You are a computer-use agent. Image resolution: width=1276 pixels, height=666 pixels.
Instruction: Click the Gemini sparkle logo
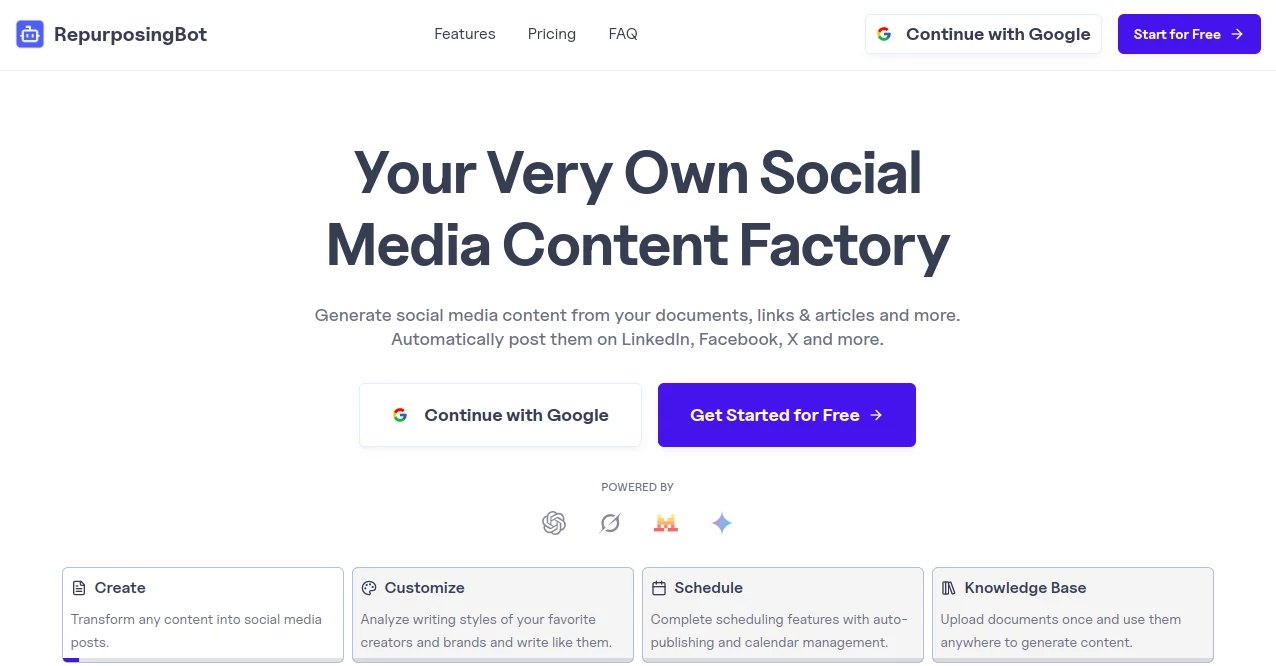[x=722, y=523]
